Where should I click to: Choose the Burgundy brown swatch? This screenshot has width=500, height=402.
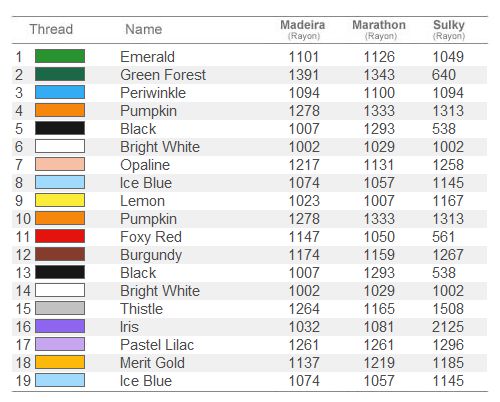click(x=60, y=254)
